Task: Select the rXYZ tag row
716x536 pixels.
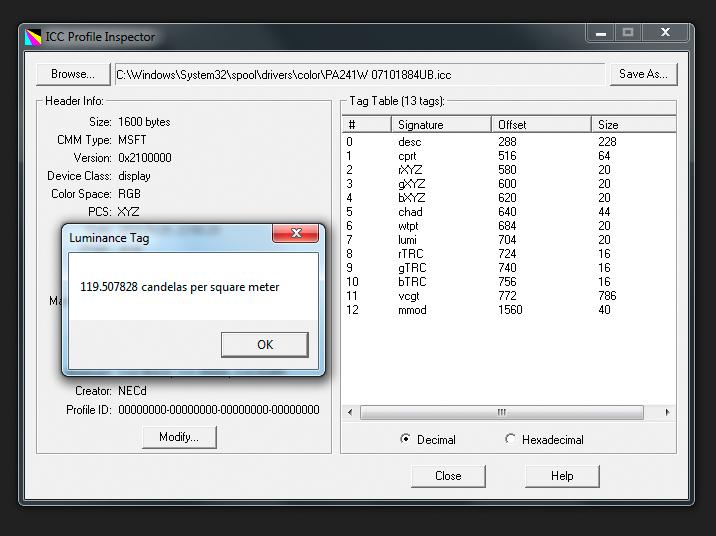Action: point(509,170)
